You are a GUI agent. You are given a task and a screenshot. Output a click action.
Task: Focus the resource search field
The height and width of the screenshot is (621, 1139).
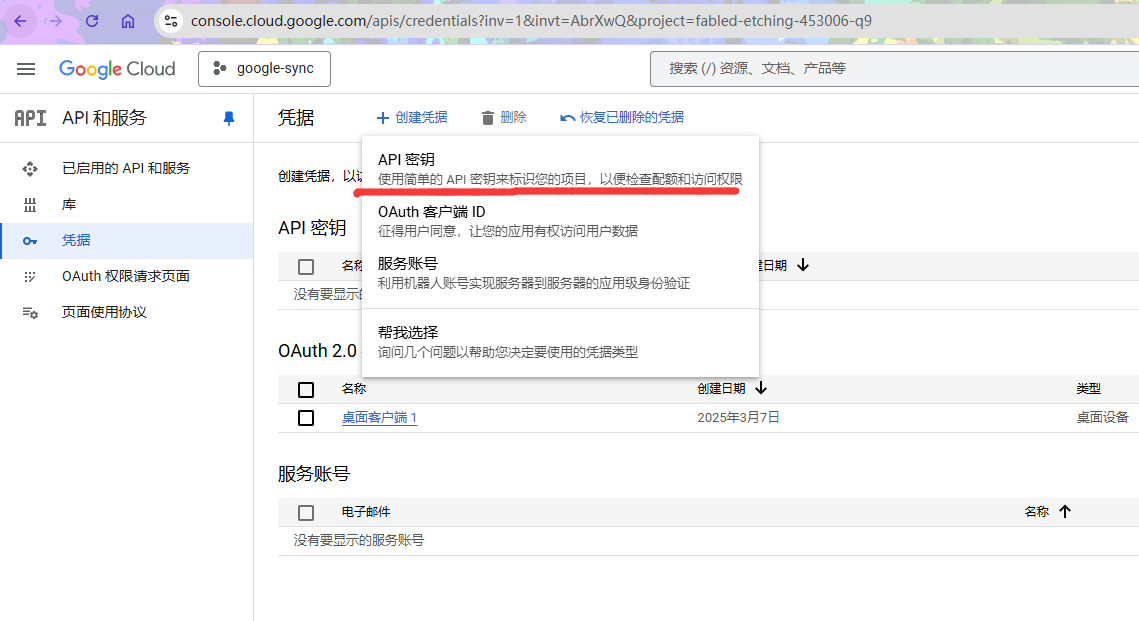coord(894,69)
